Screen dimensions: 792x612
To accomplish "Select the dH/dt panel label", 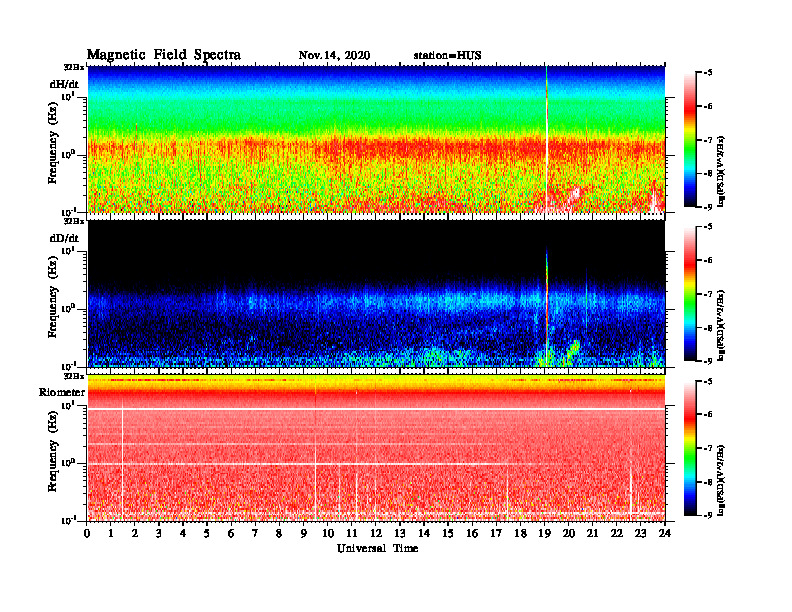I will point(64,85).
